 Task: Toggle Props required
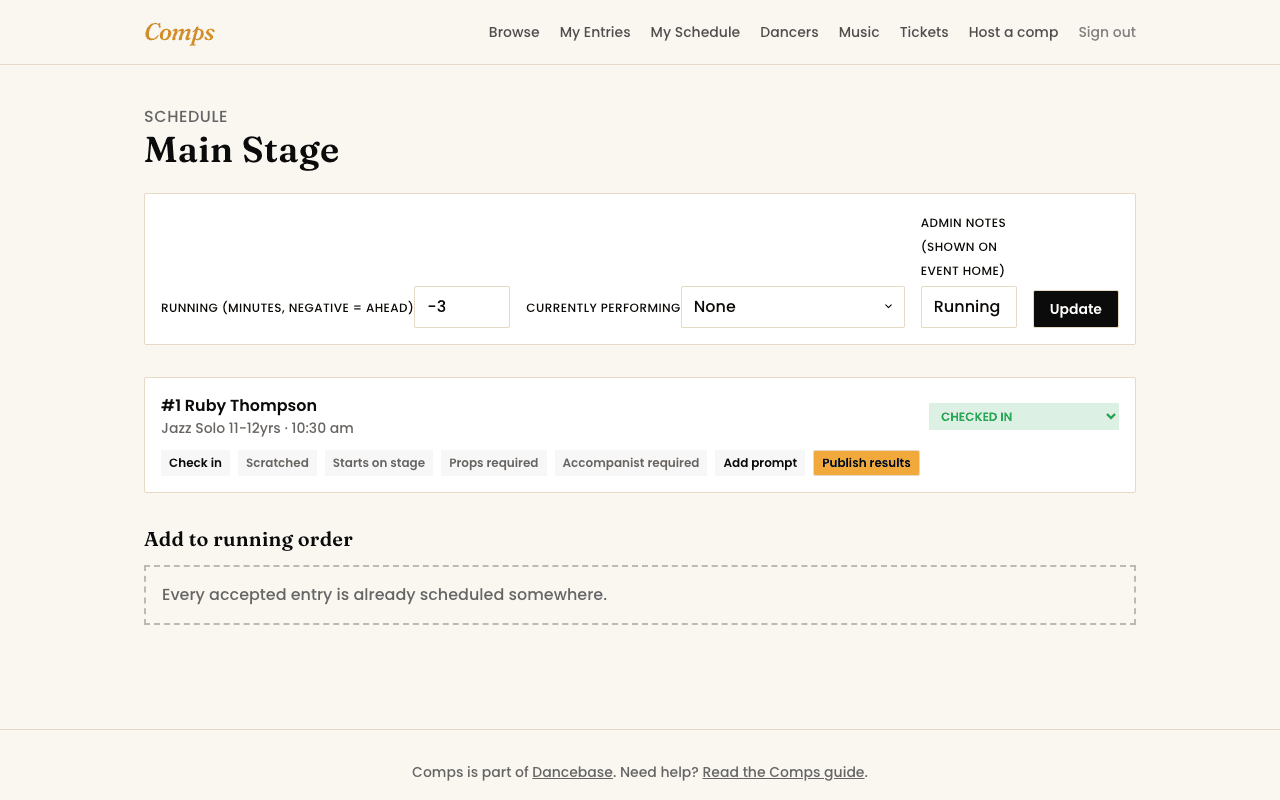pos(494,463)
